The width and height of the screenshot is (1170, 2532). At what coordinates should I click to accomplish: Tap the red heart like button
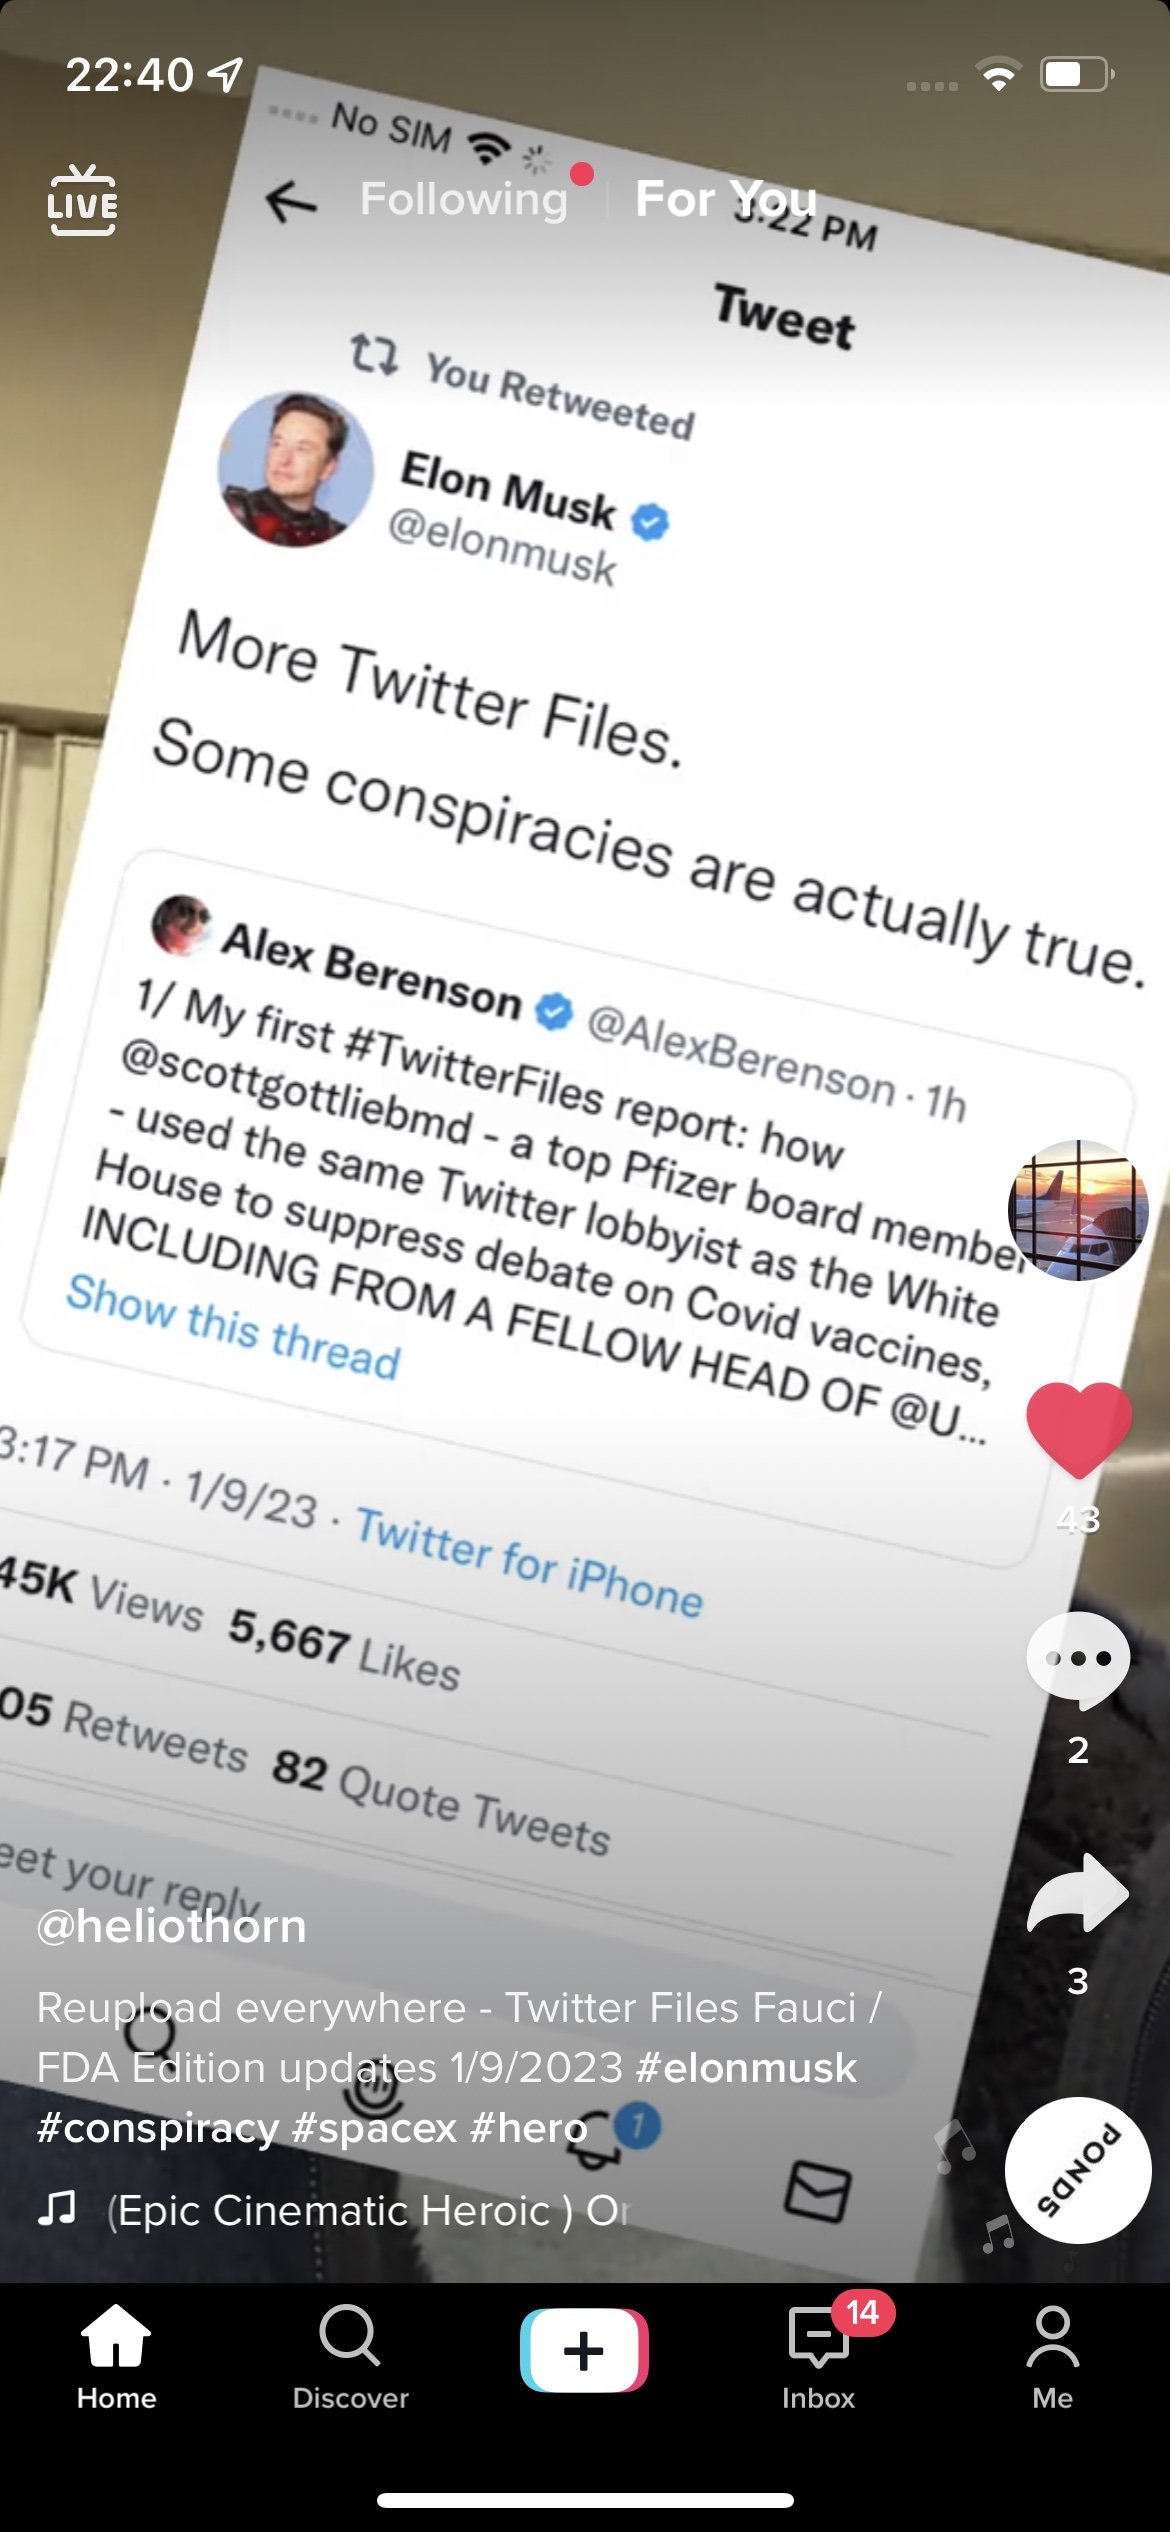[x=1078, y=1430]
